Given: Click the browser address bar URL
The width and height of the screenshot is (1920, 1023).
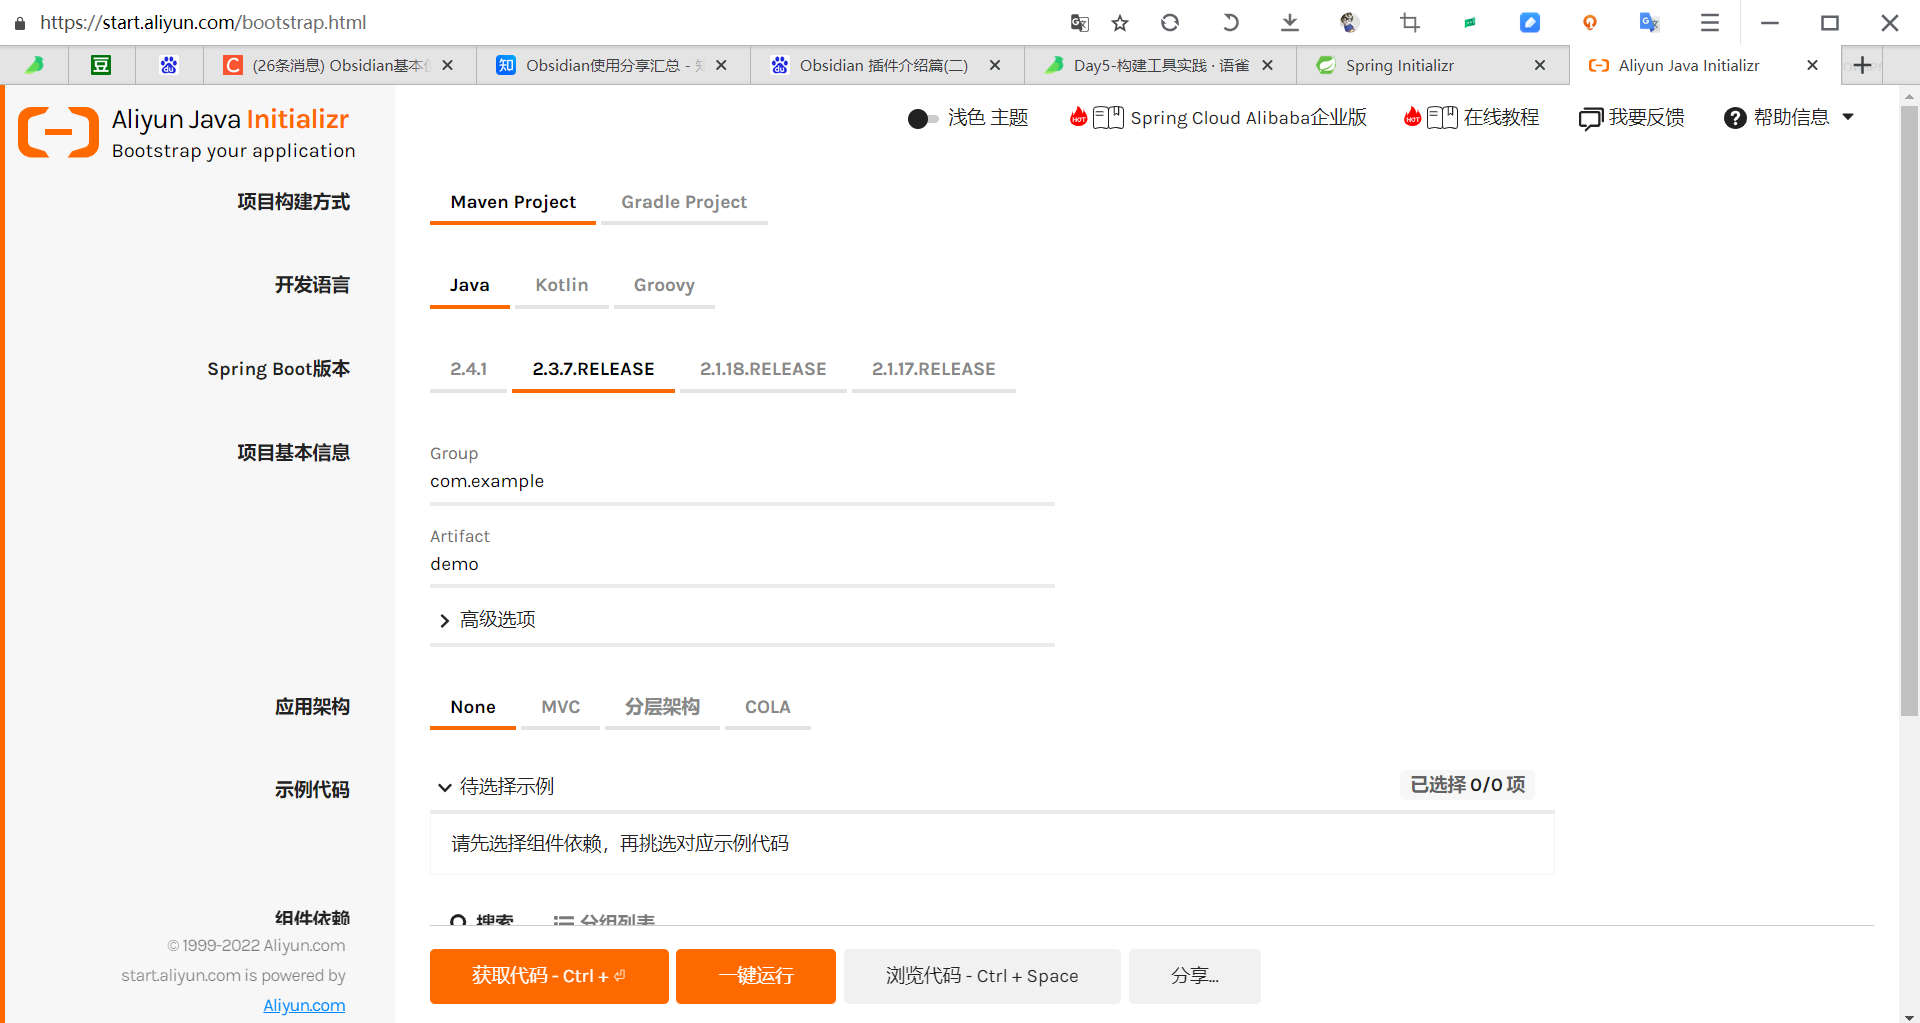Looking at the screenshot, I should pos(203,22).
